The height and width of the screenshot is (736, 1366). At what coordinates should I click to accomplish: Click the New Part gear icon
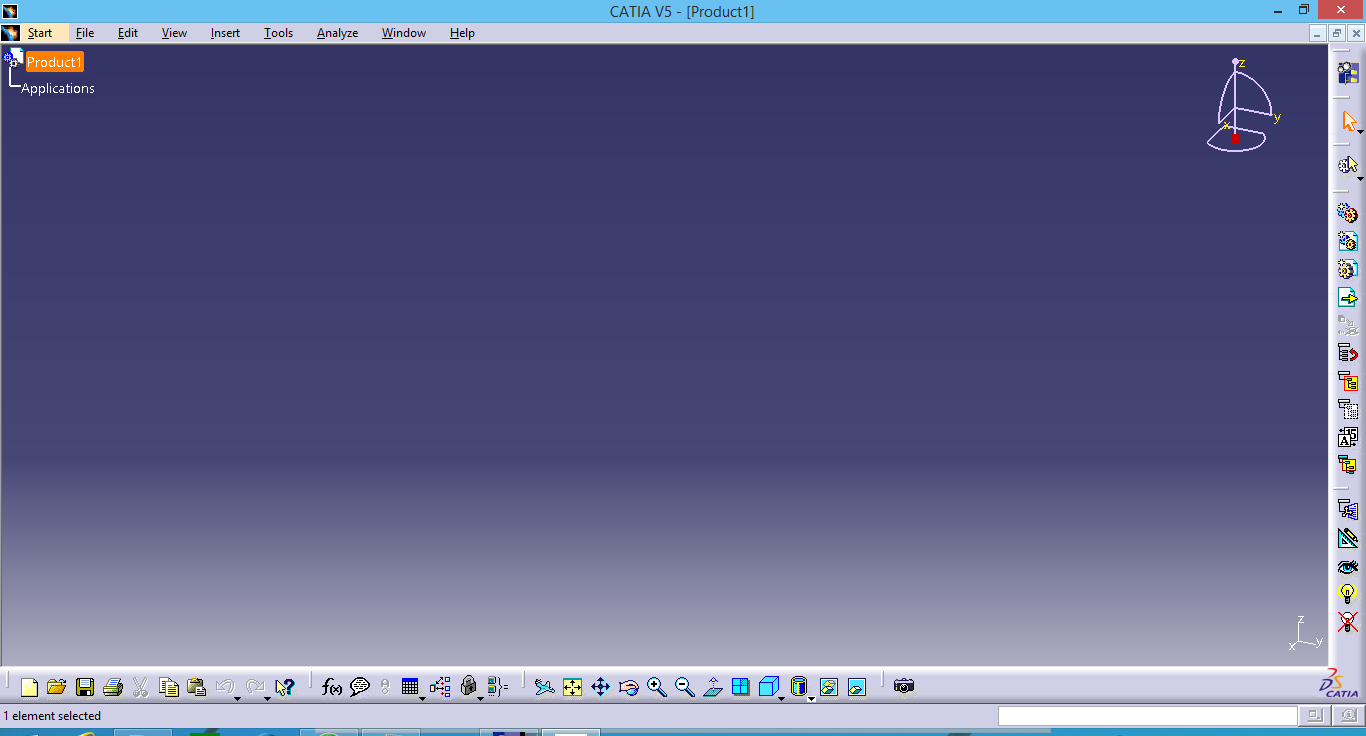[1348, 269]
